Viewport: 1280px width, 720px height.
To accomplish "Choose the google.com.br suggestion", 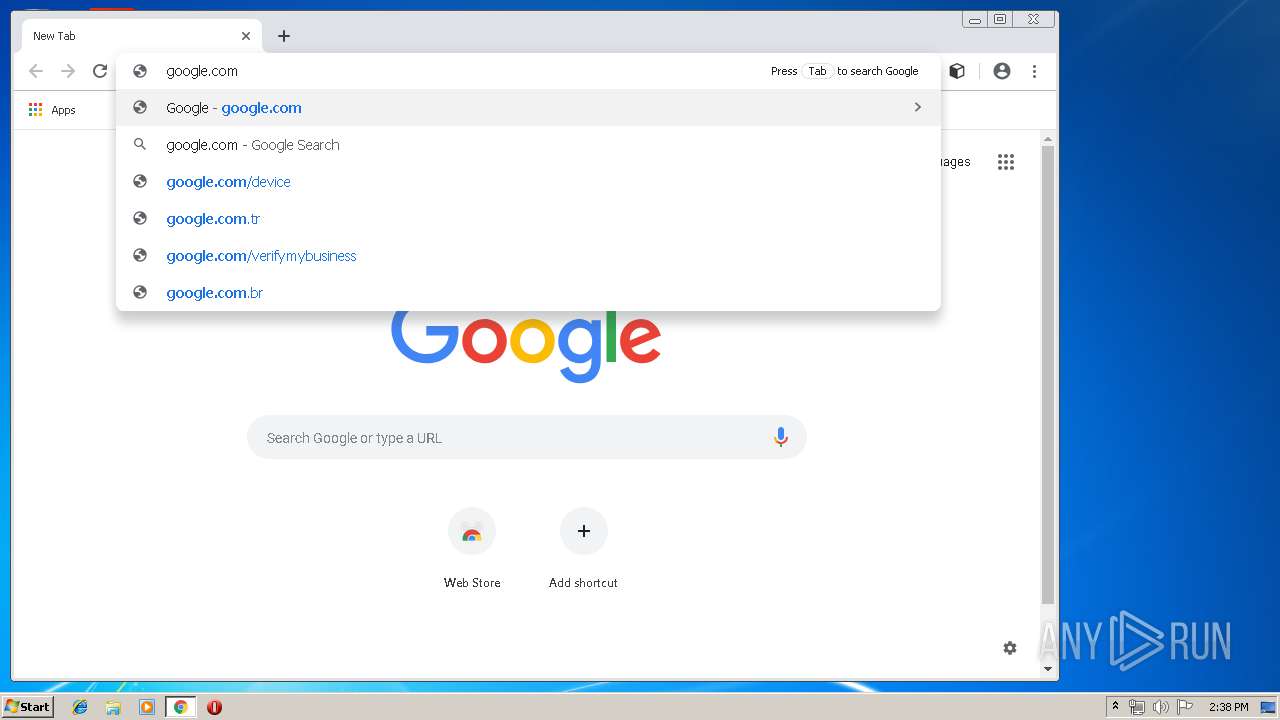I will tap(528, 293).
